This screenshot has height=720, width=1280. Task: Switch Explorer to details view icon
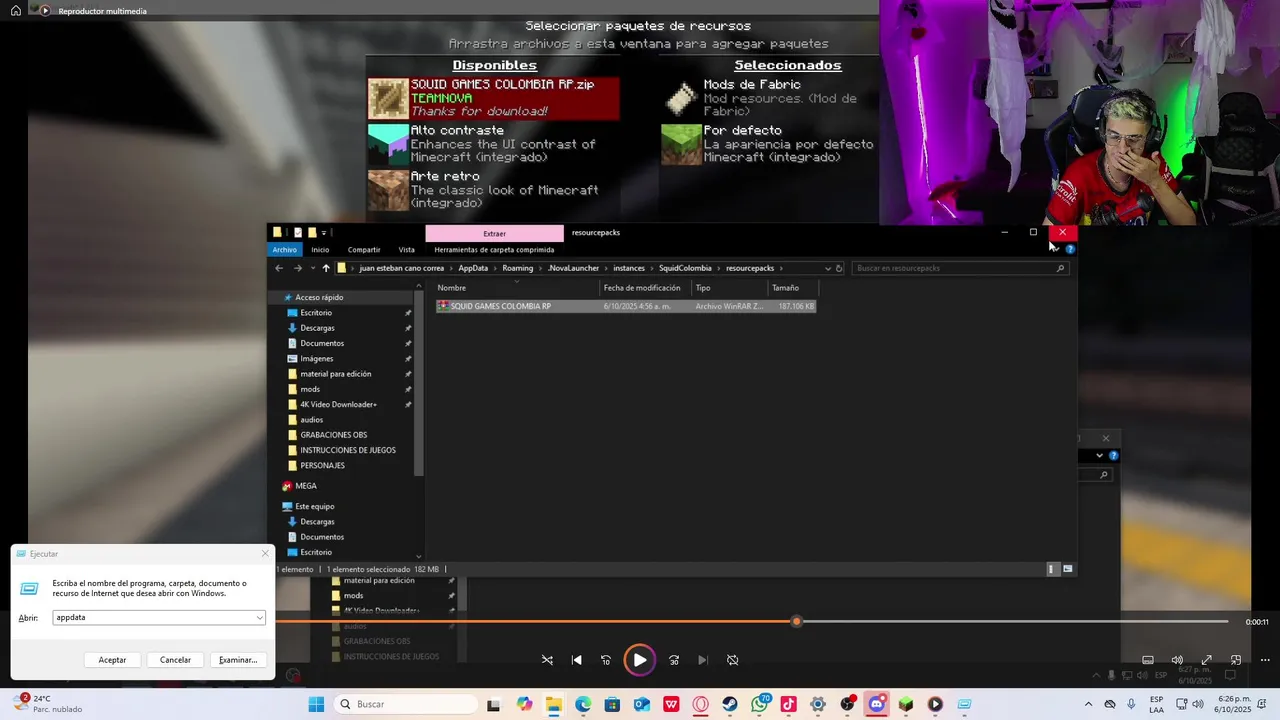[1051, 569]
